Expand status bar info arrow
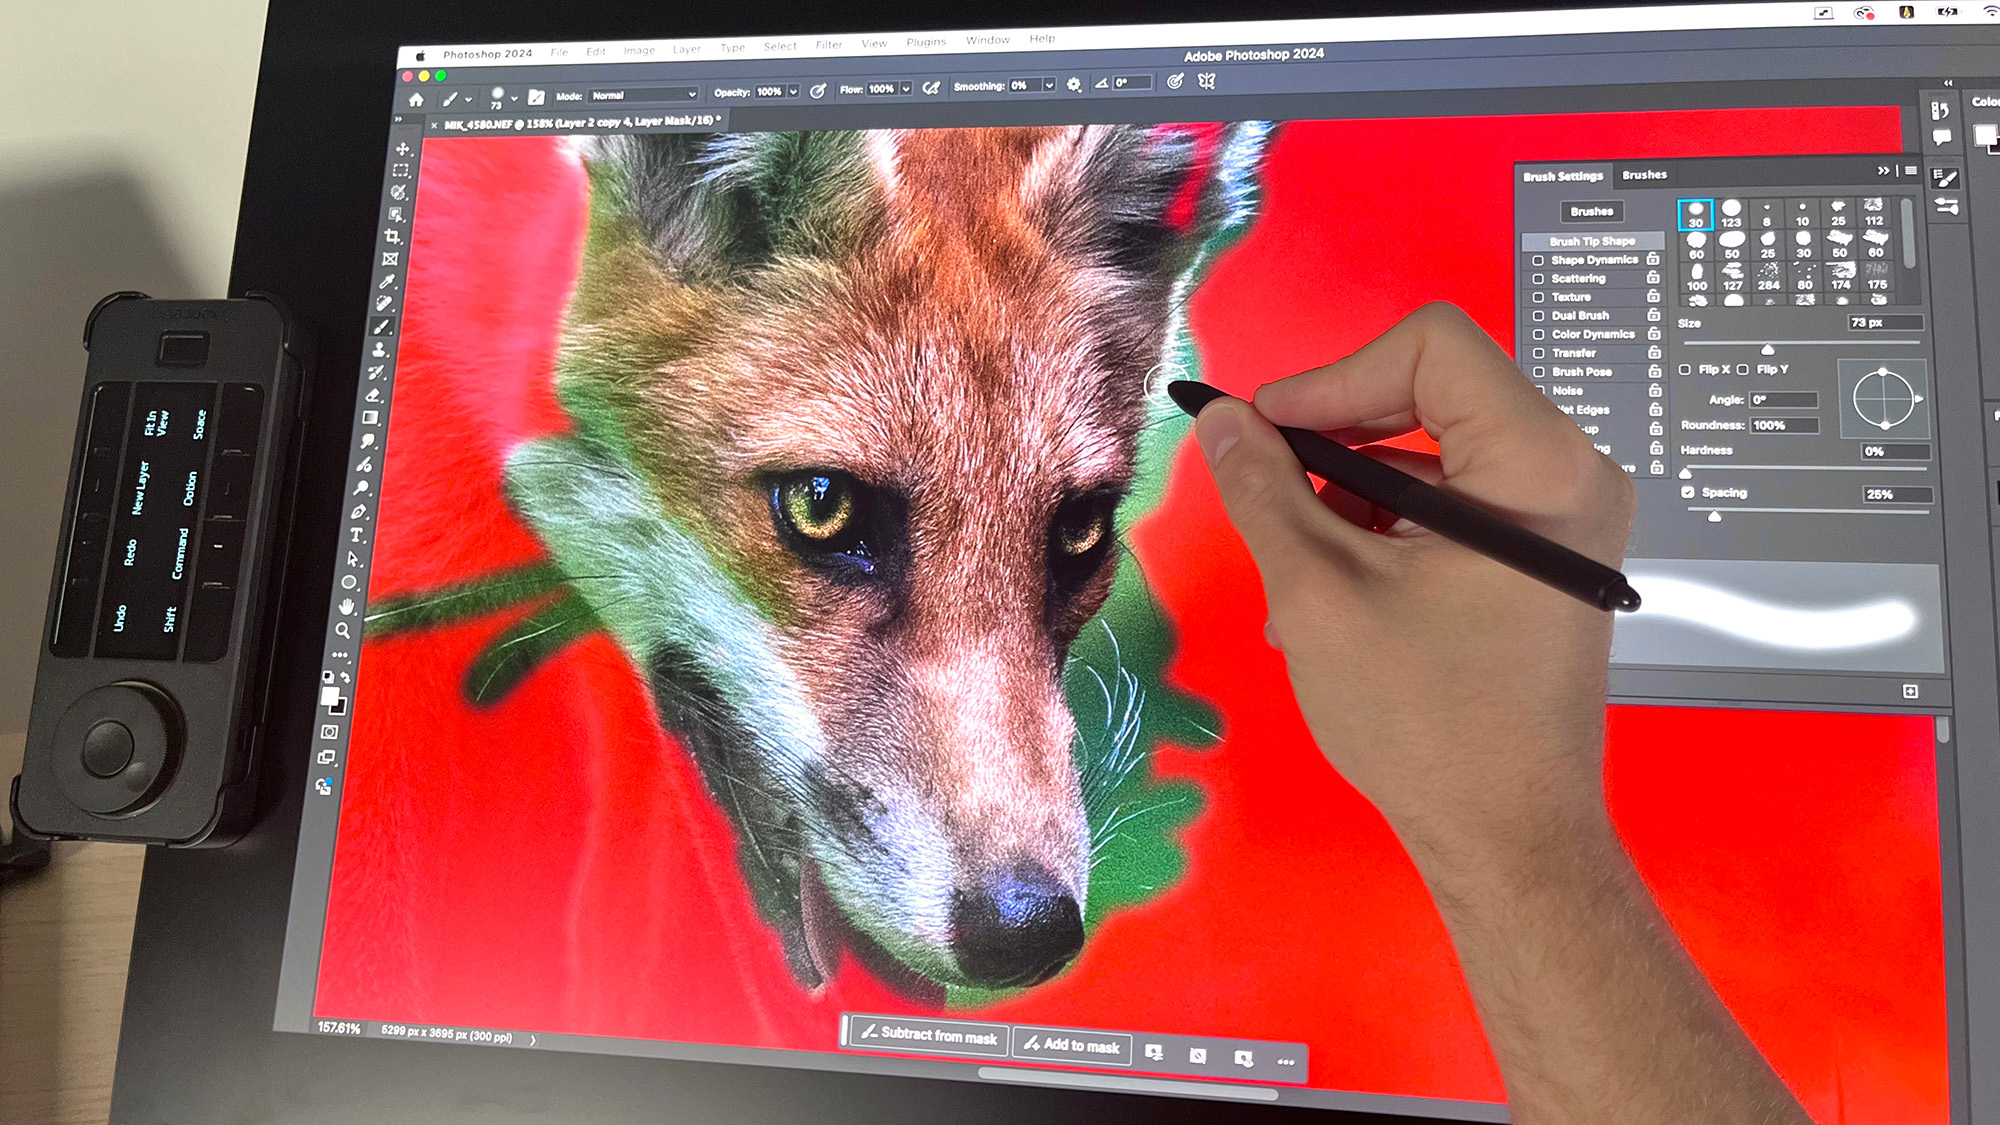The image size is (2000, 1125). tap(533, 1040)
